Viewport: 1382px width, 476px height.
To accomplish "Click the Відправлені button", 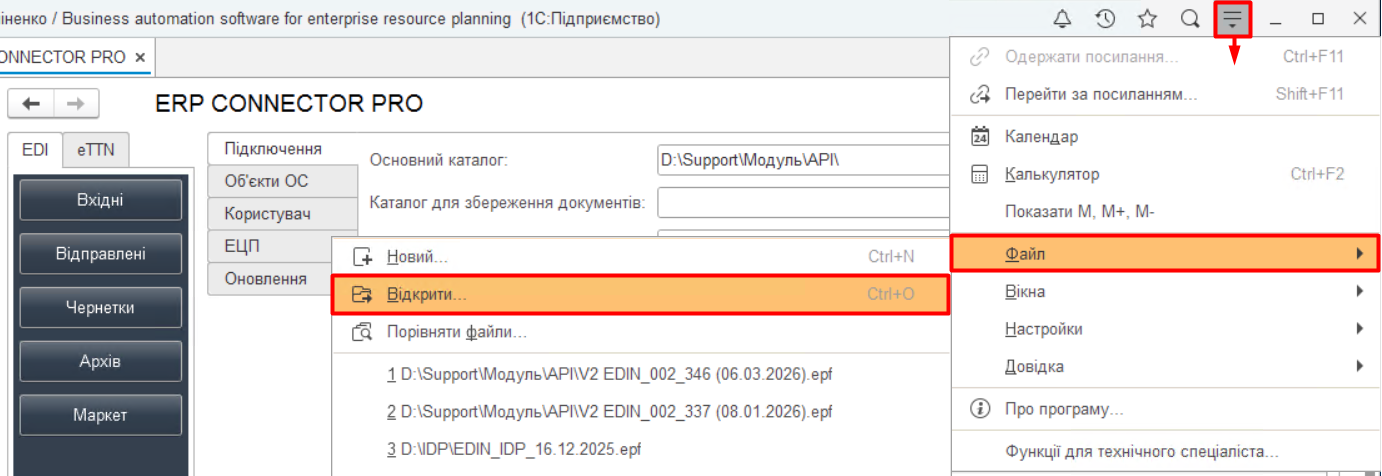I will pyautogui.click(x=101, y=254).
